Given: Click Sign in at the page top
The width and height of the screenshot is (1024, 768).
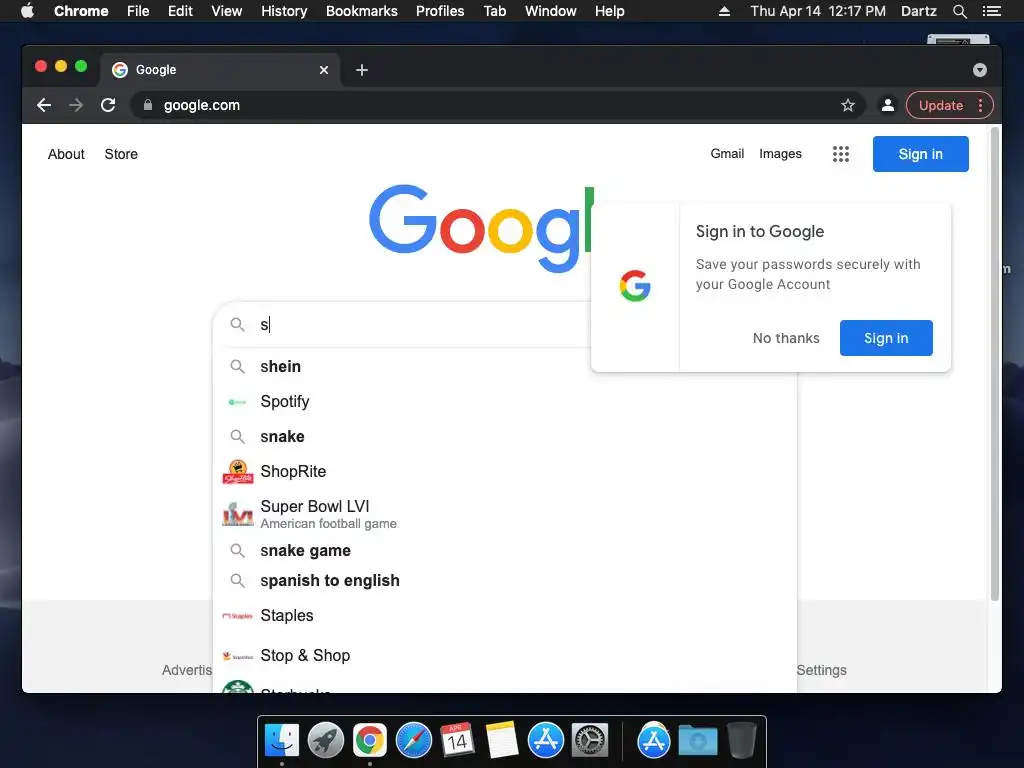Looking at the screenshot, I should point(920,154).
